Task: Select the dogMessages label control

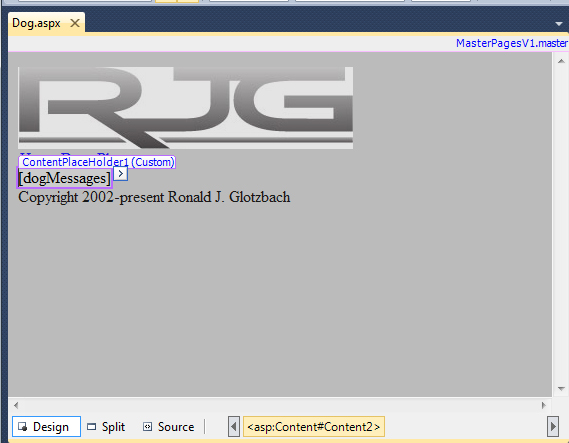Action: click(x=65, y=178)
